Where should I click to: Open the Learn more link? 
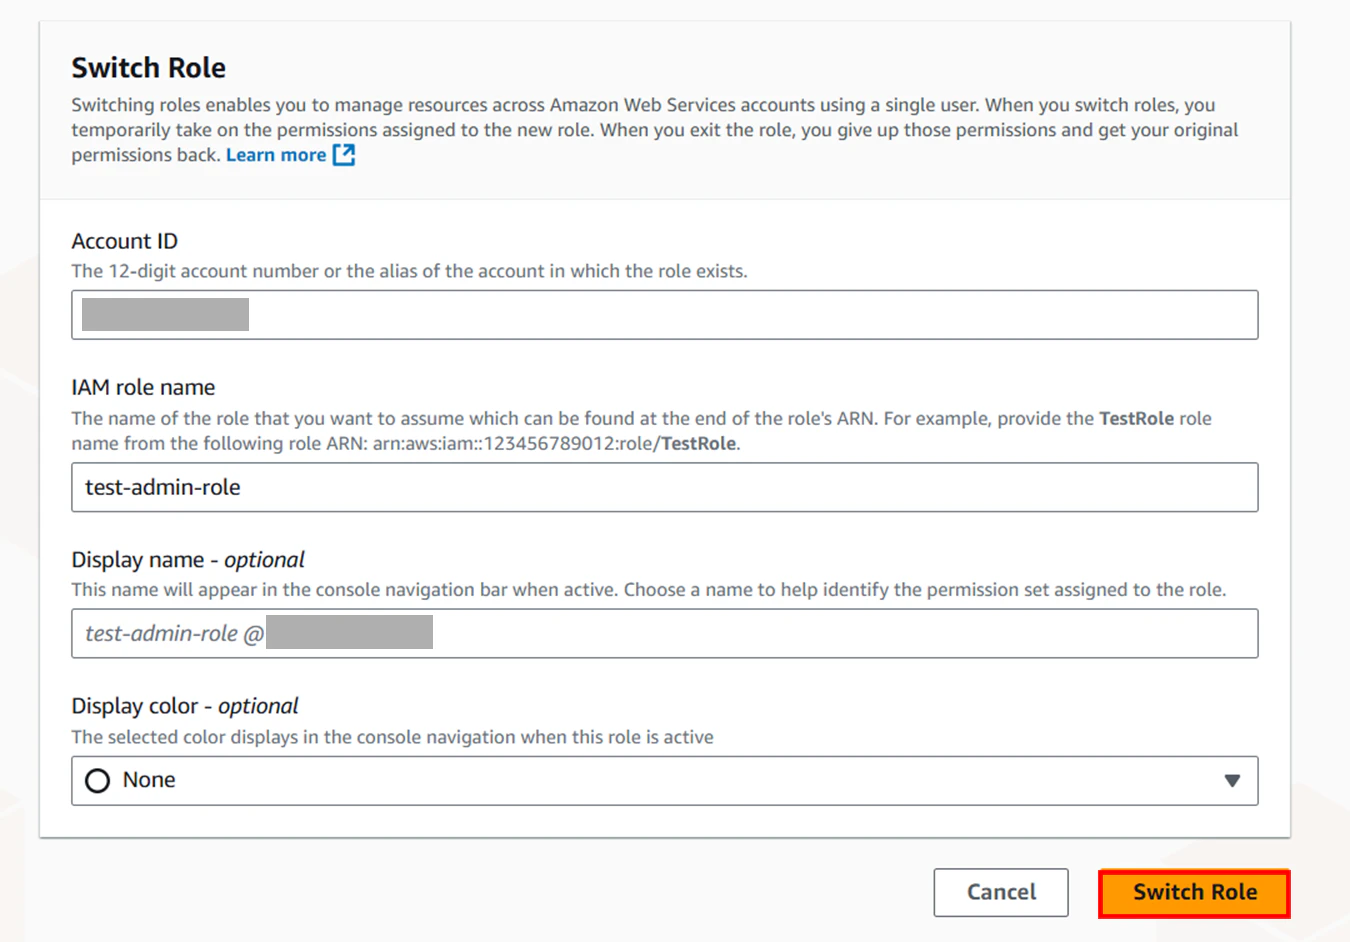(276, 155)
